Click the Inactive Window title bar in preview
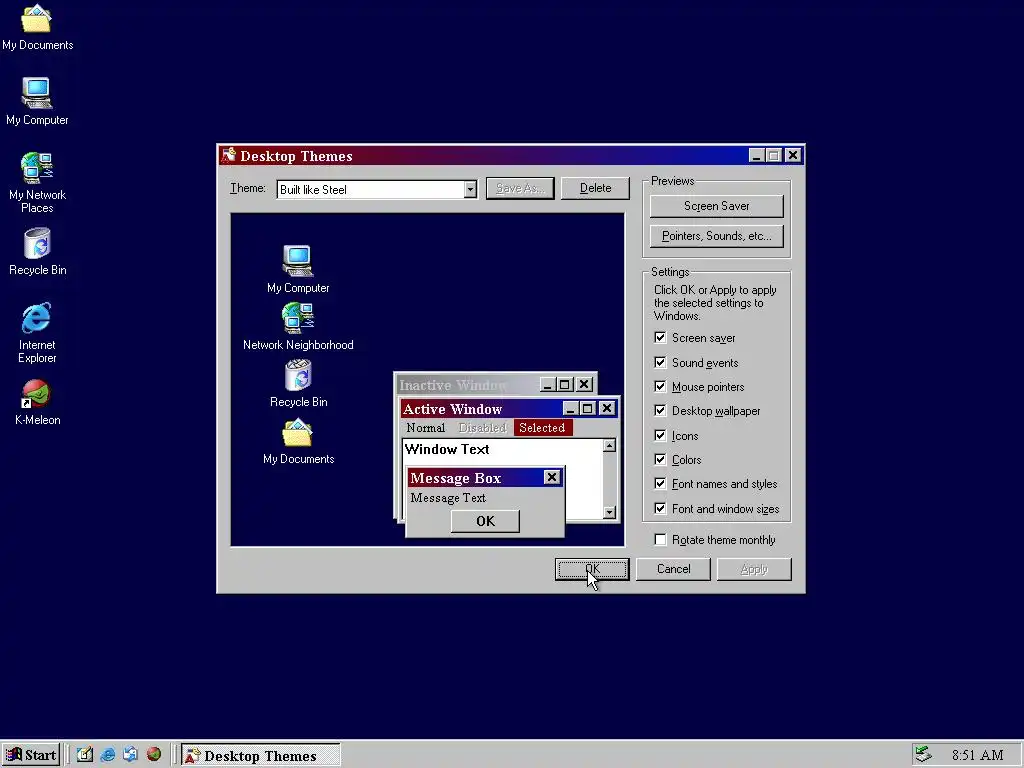 coord(468,385)
